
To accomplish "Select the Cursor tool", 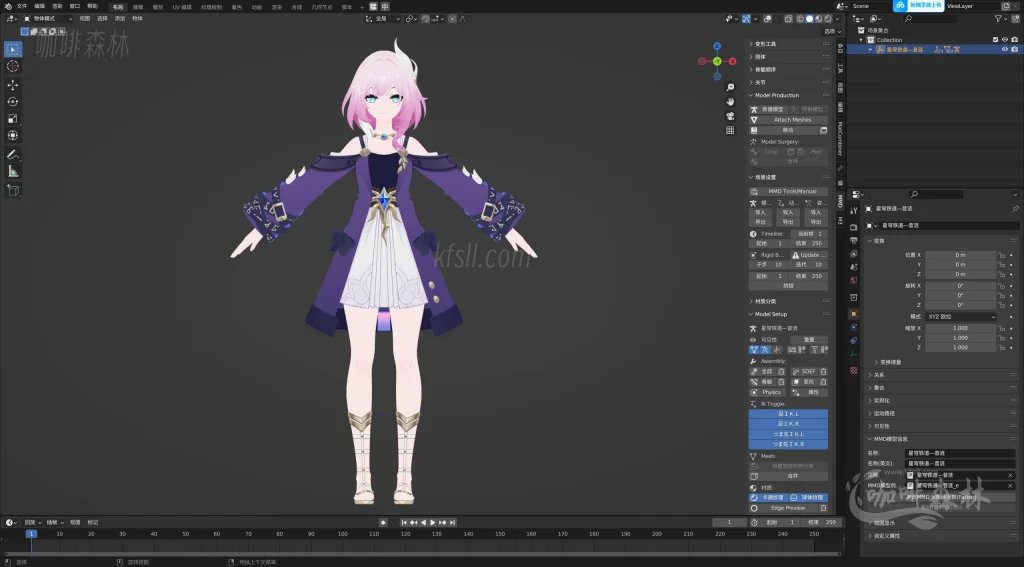I will (x=12, y=66).
